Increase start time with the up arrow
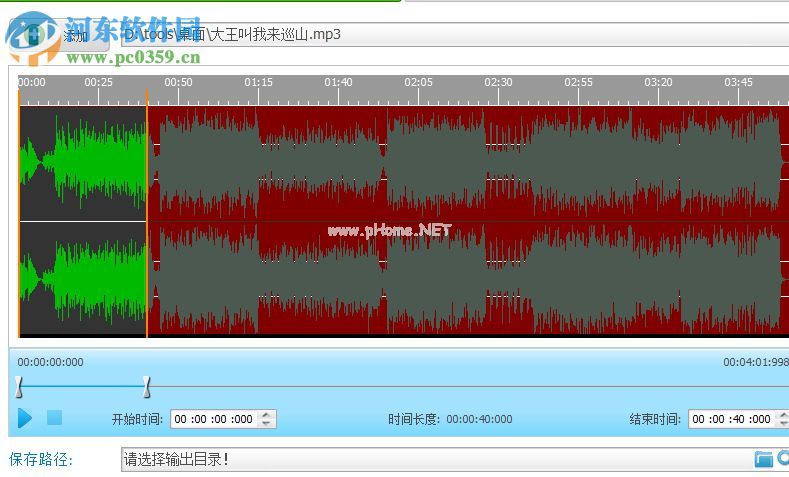The width and height of the screenshot is (789, 477). 267,415
